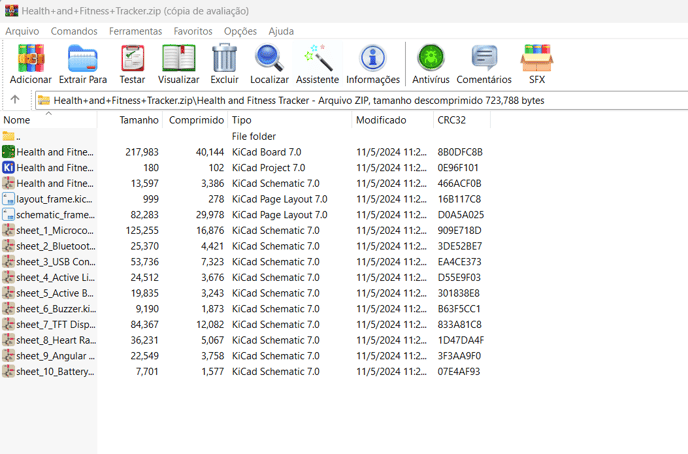688x454 pixels.
Task: Open the Favoritos menu
Action: tap(193, 31)
